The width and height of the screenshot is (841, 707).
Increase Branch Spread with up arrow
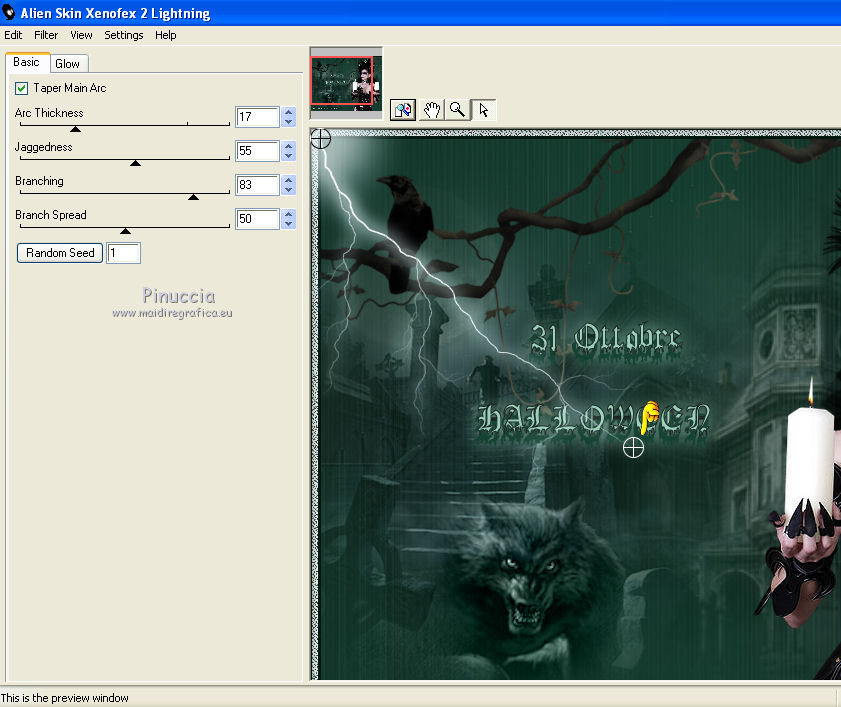pos(289,214)
